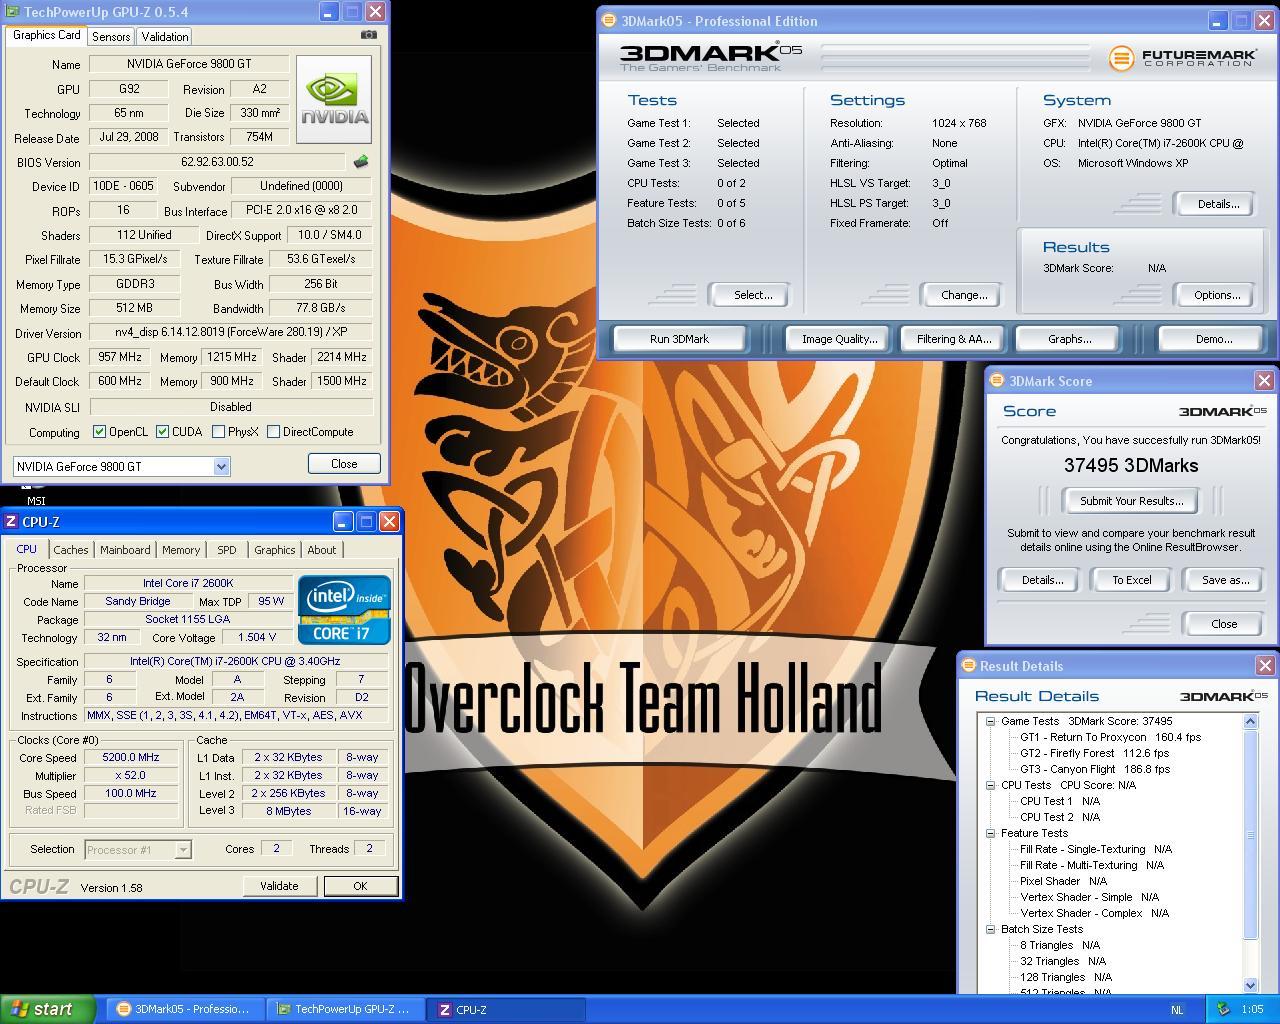Click Filtering & AA button
Image resolution: width=1280 pixels, height=1024 pixels.
954,339
